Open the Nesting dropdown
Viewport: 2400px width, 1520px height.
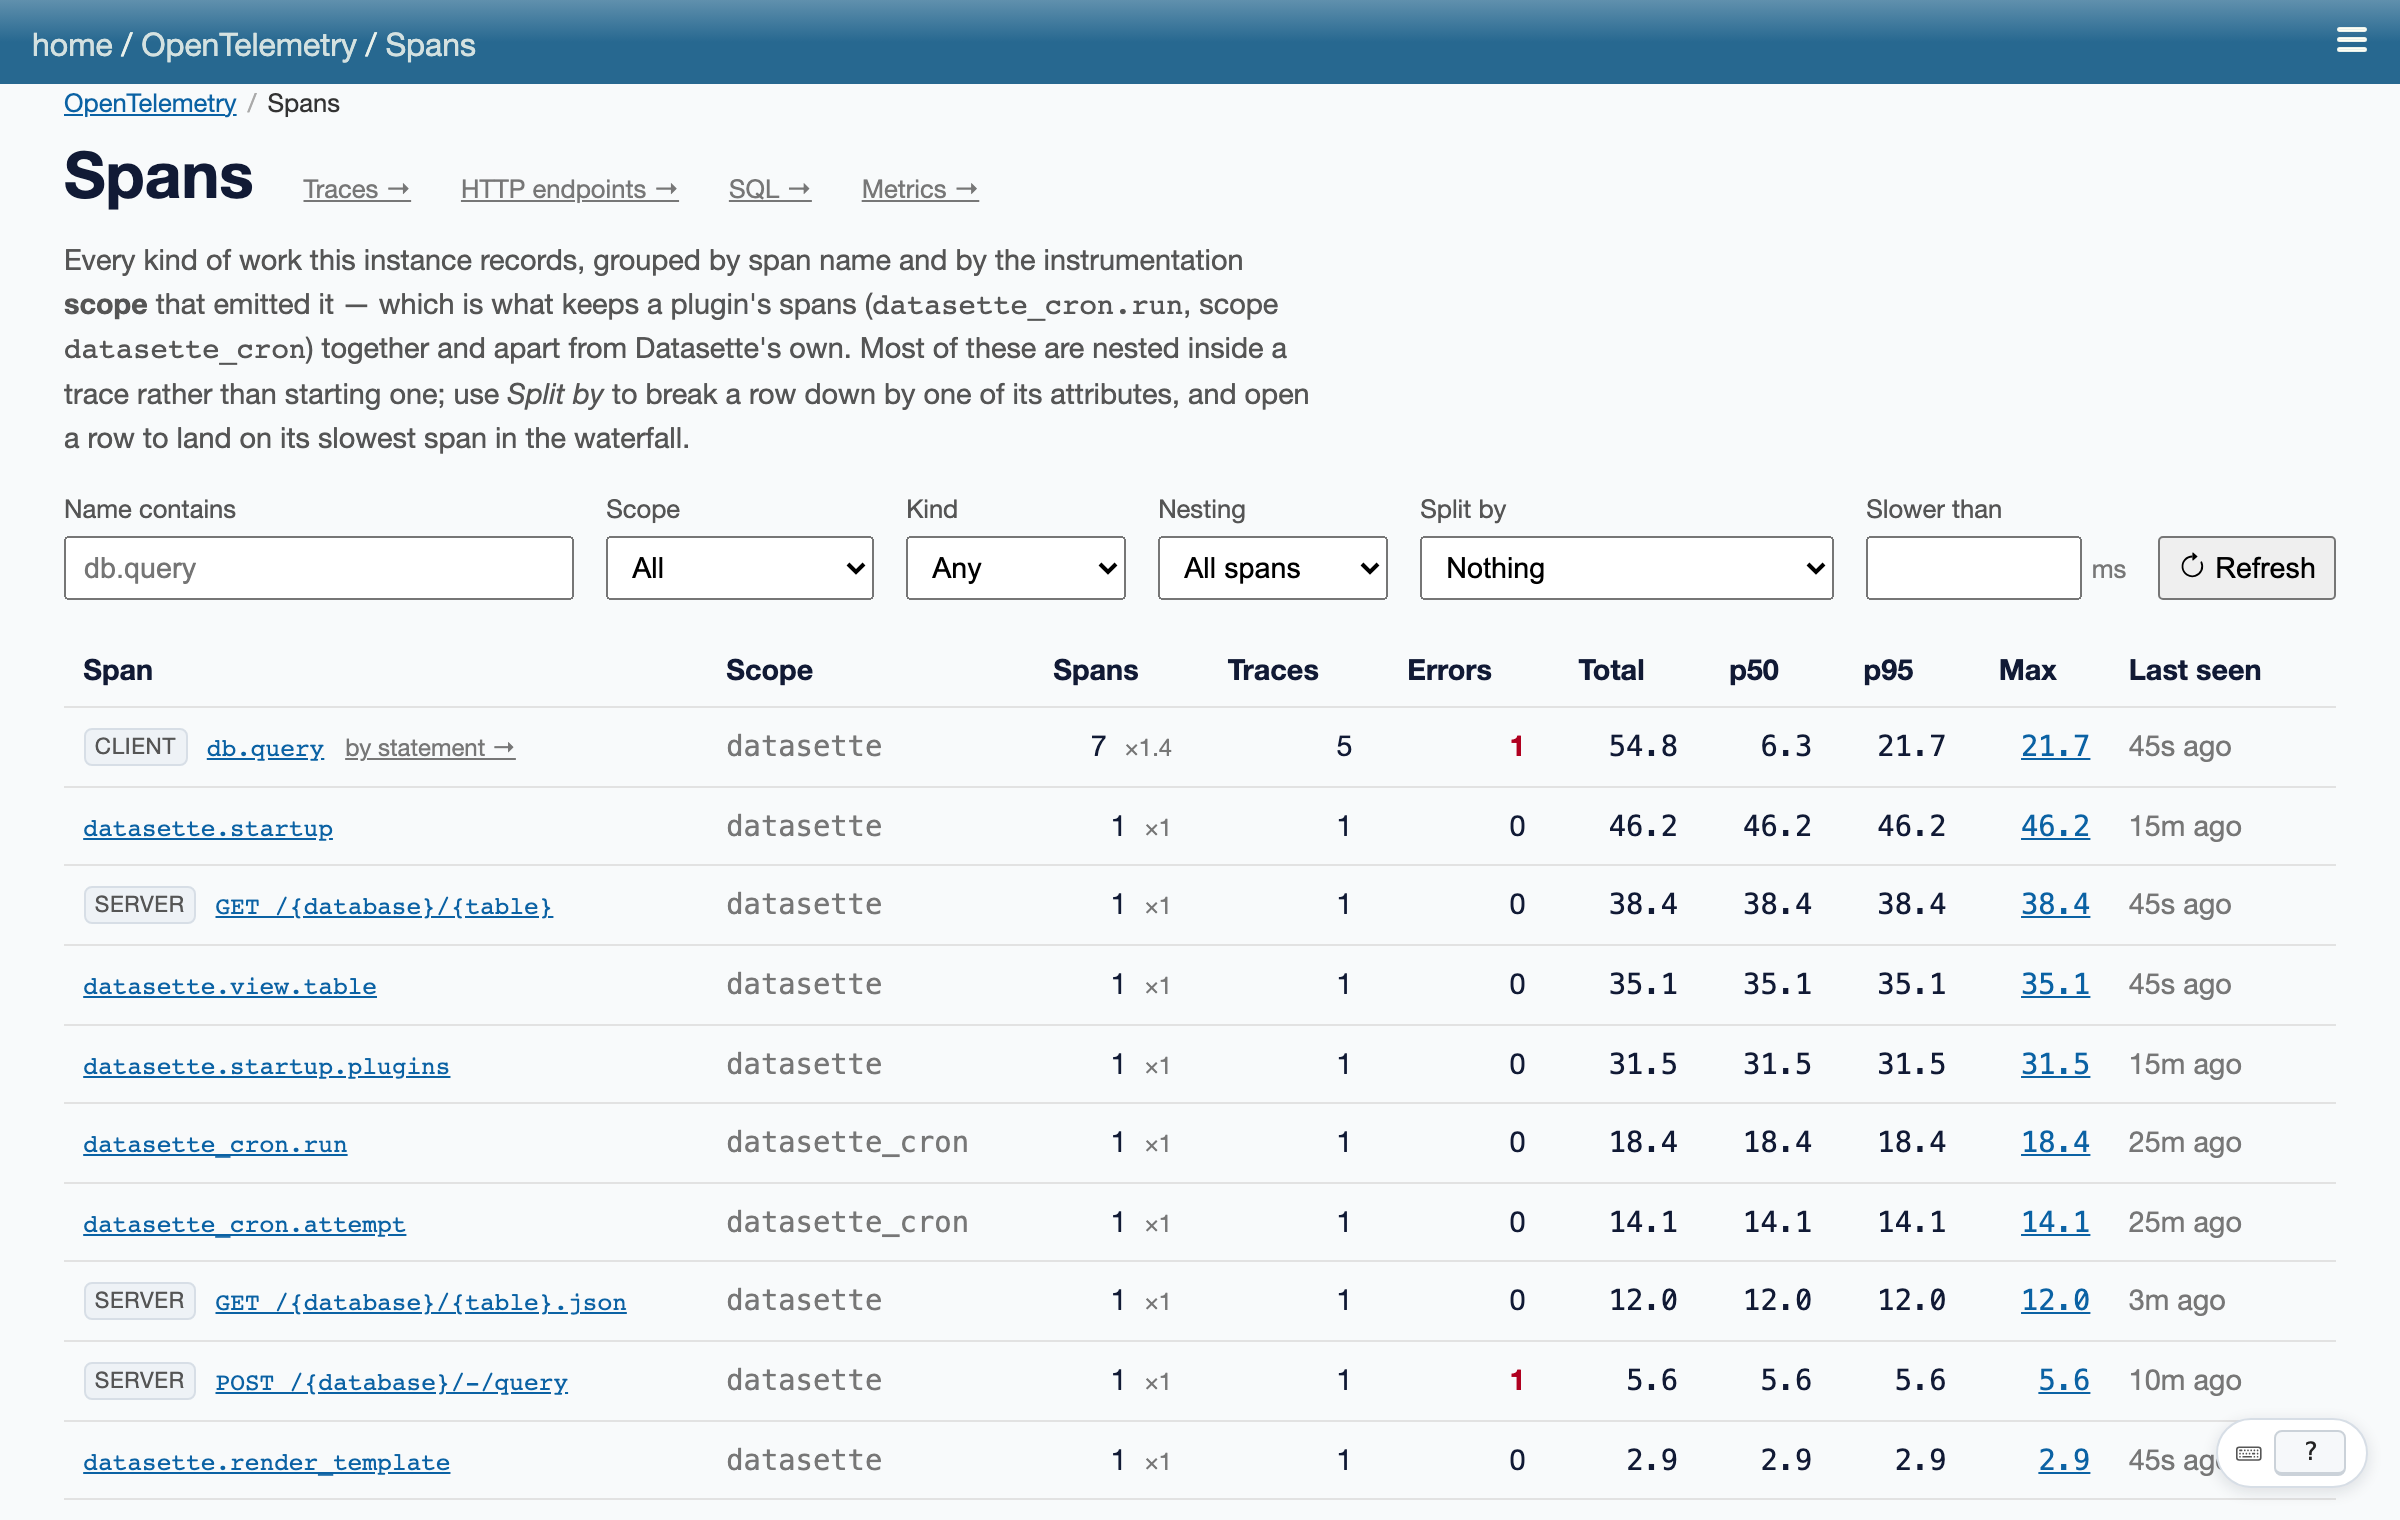pyautogui.click(x=1272, y=568)
